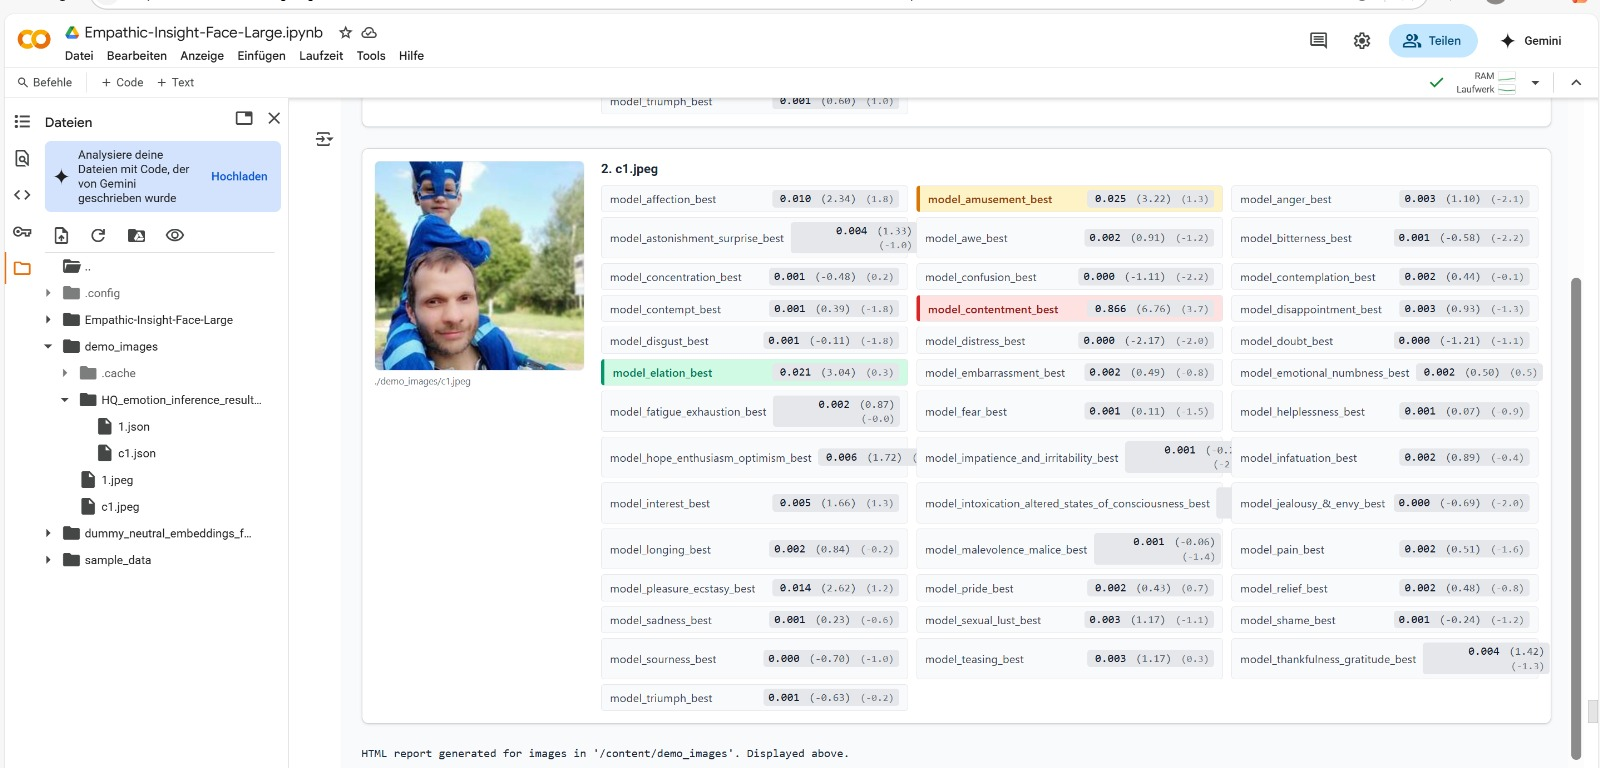Open the table of contents sidebar icon
This screenshot has height=768, width=1600.
[22, 122]
